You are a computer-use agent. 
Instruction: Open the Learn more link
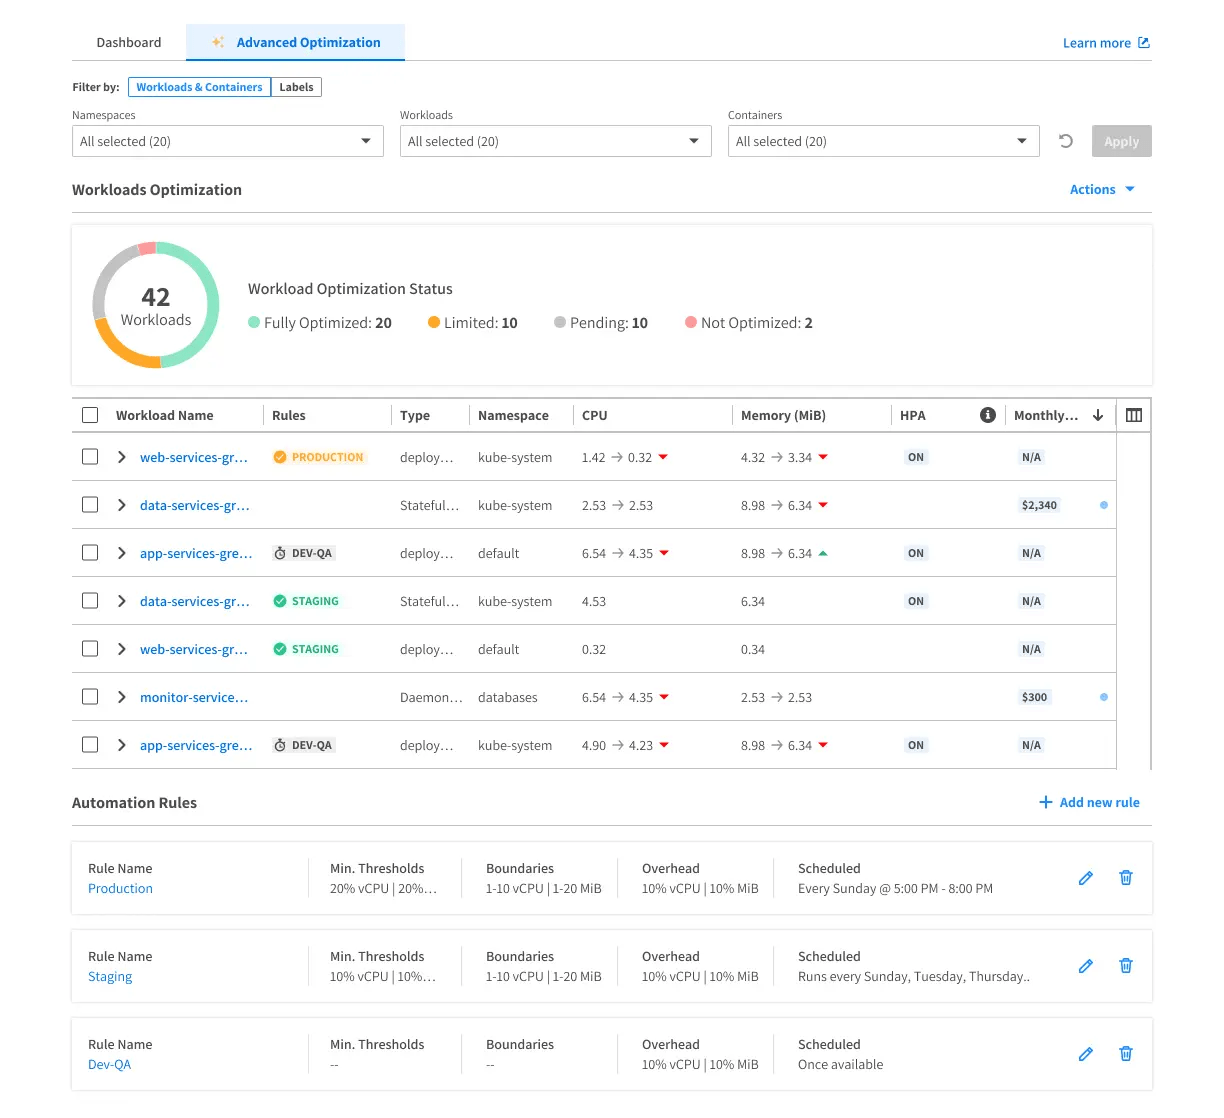pyautogui.click(x=1105, y=43)
